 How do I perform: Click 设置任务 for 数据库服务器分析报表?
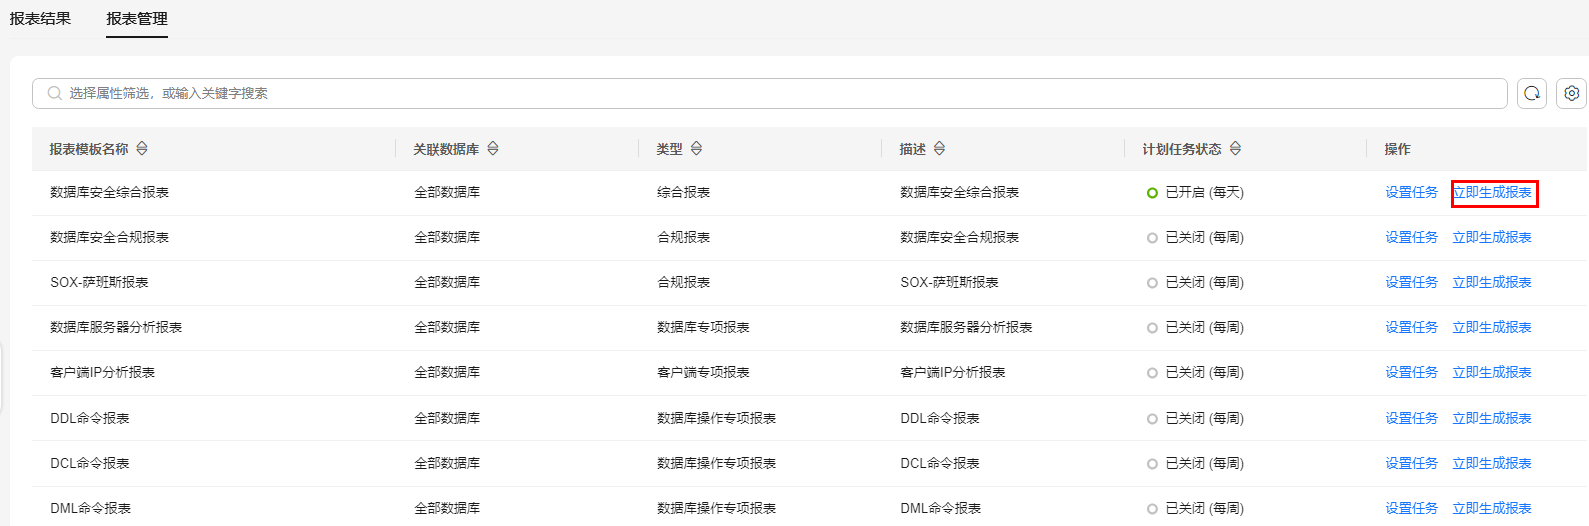[1411, 327]
